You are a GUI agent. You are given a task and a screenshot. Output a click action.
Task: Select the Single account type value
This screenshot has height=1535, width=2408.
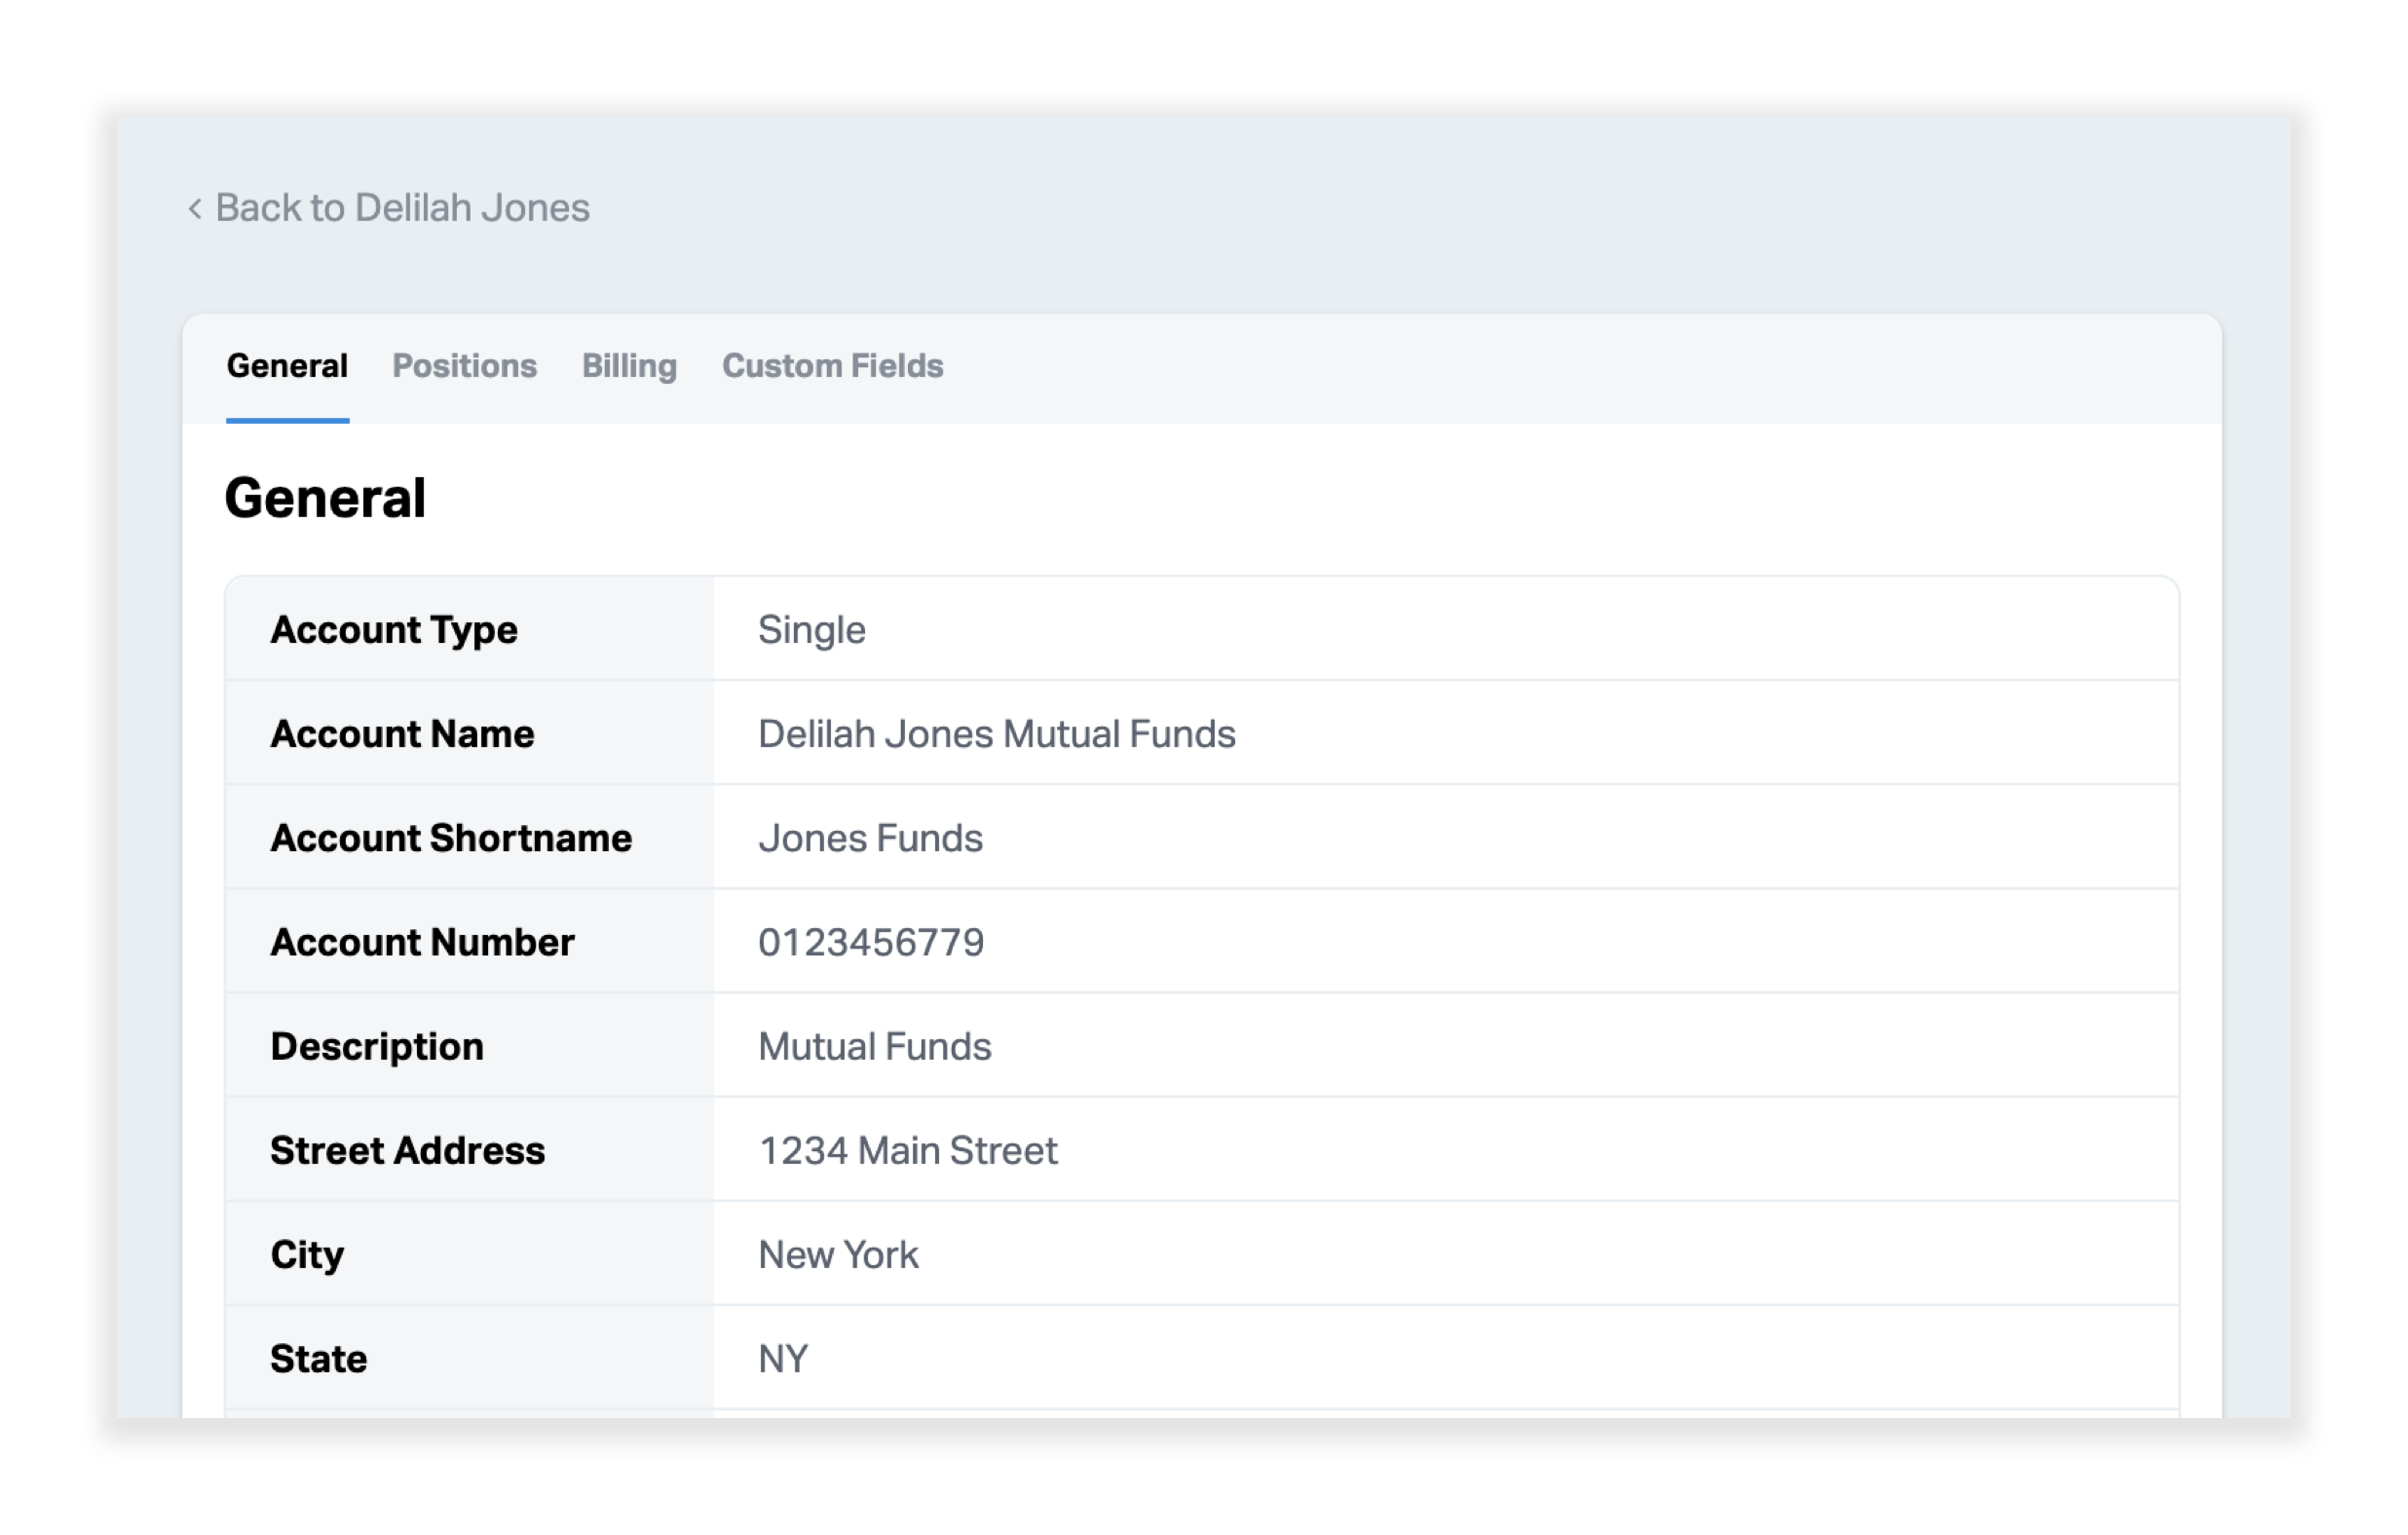[x=811, y=630]
